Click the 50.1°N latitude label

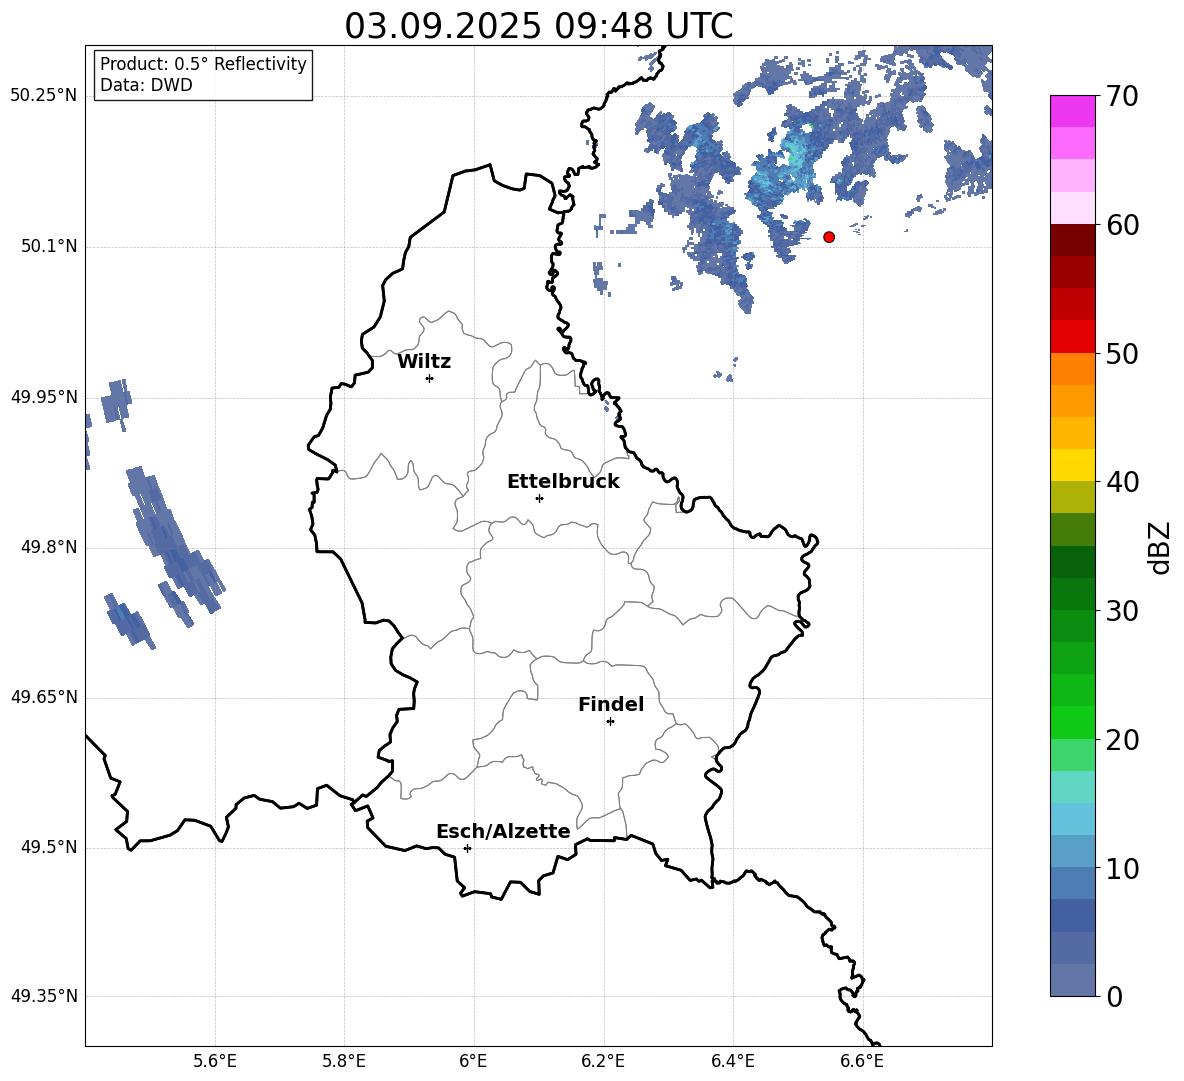pos(49,247)
